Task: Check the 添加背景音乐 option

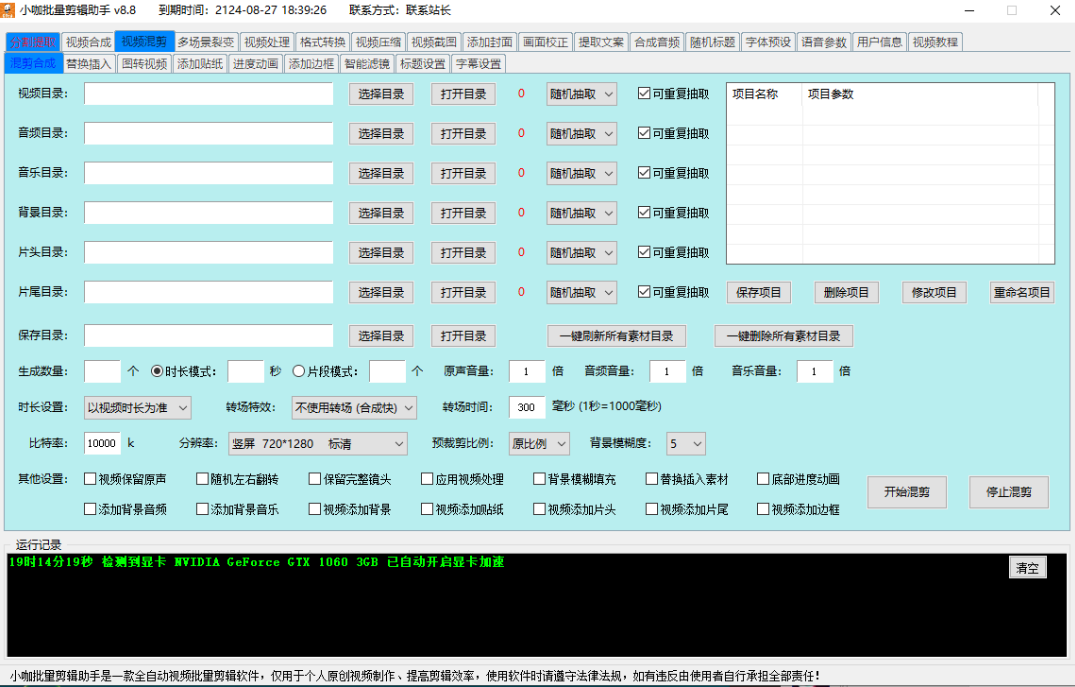Action: click(x=202, y=509)
